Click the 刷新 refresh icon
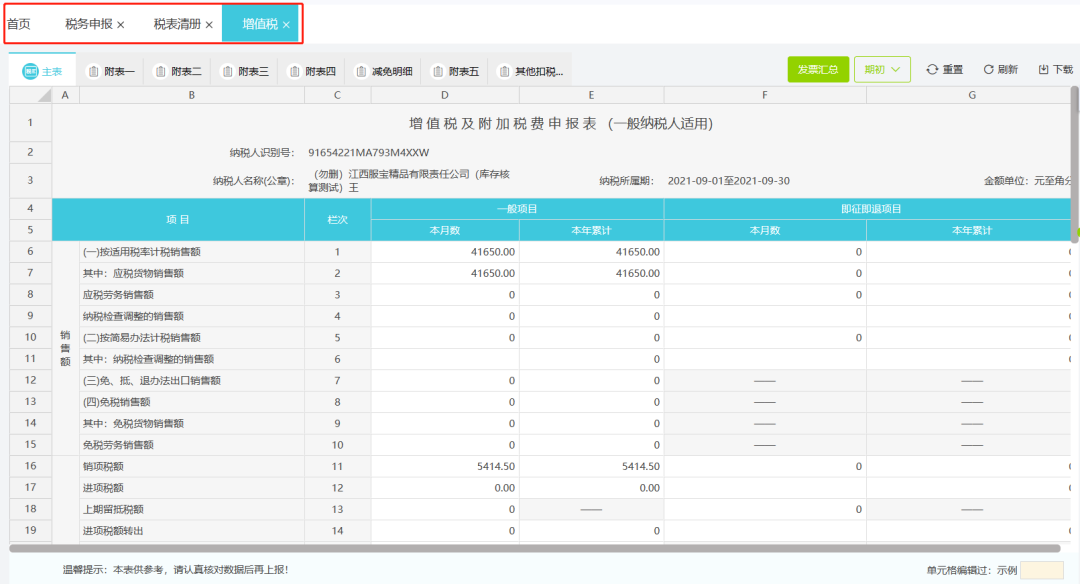This screenshot has height=584, width=1080. point(988,70)
